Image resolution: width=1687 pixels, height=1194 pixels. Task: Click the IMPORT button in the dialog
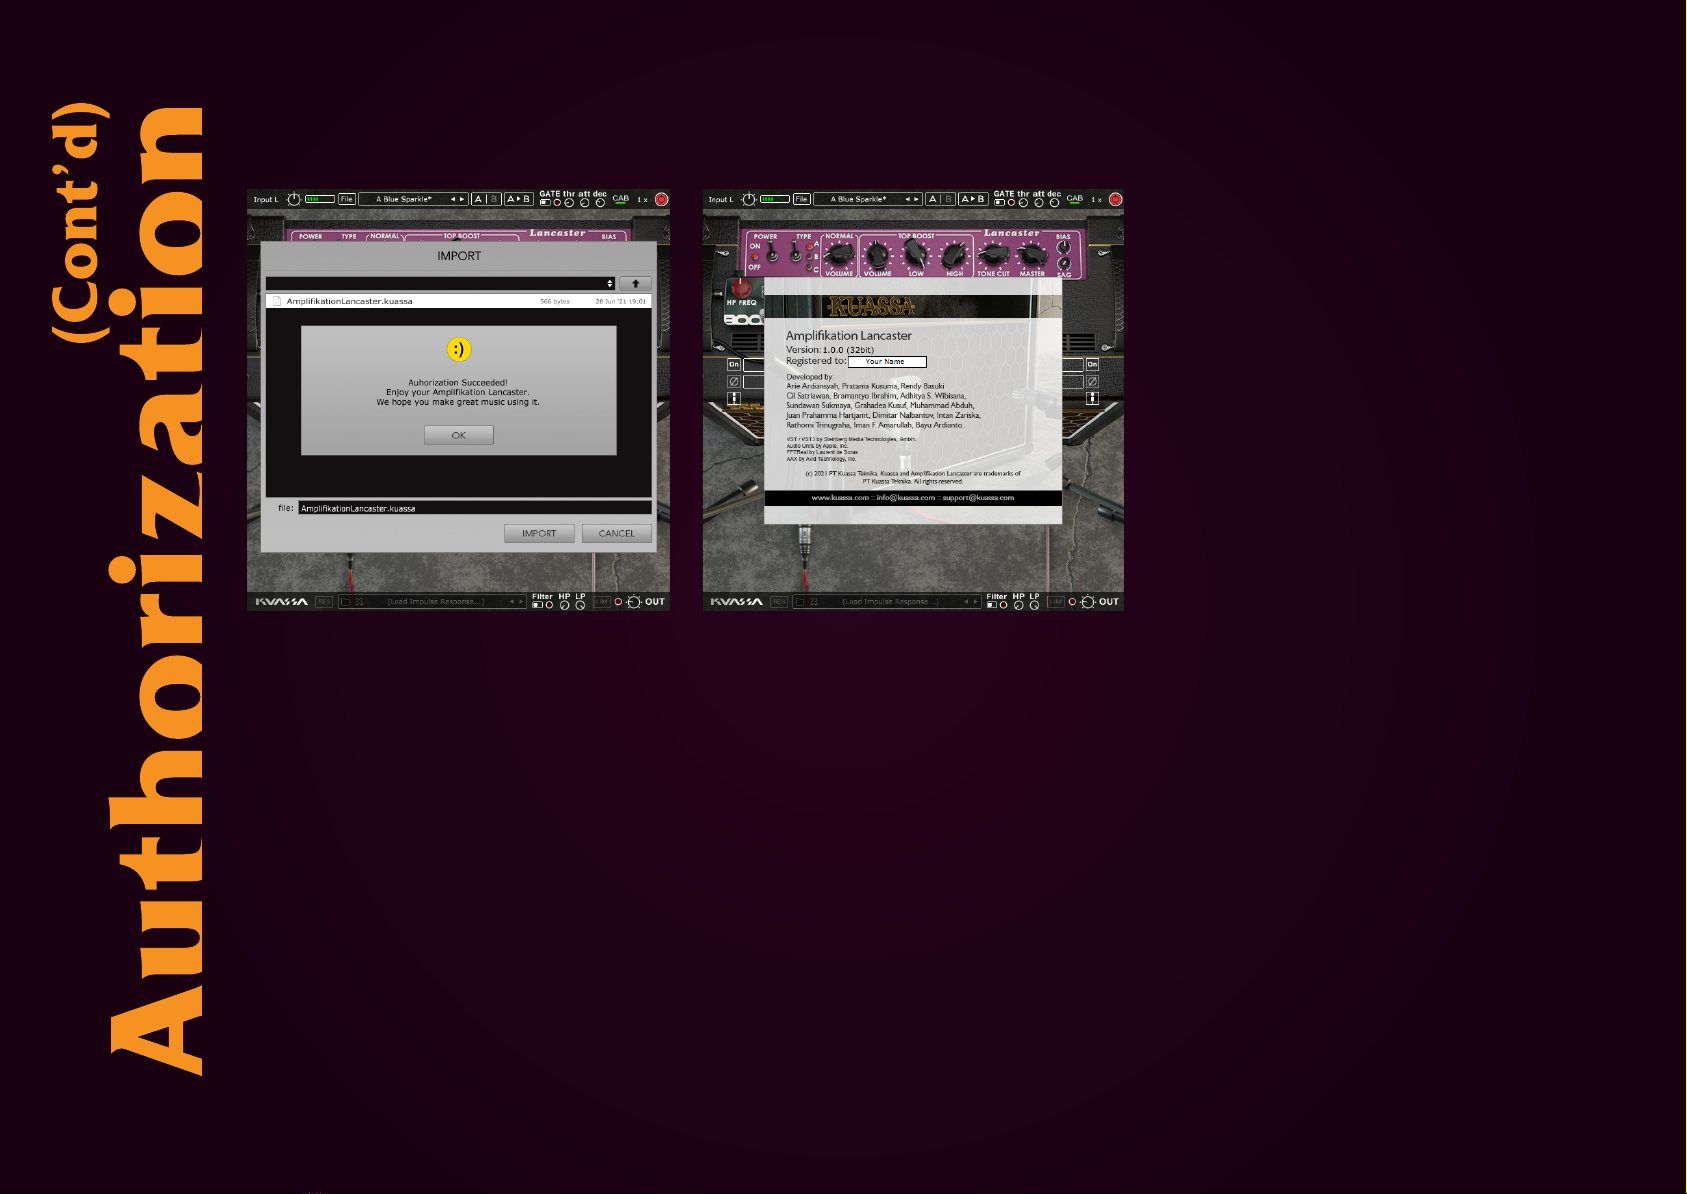tap(539, 533)
